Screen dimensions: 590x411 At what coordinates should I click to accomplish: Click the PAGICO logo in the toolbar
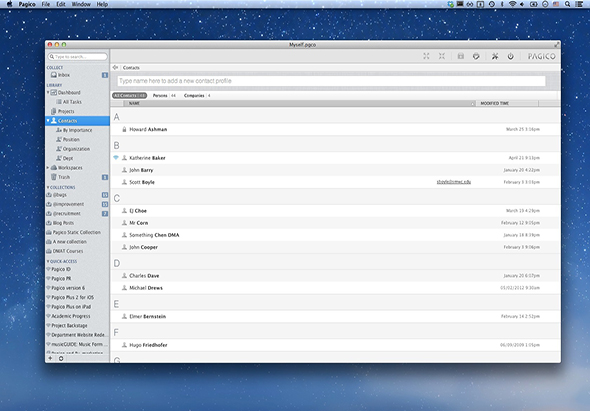pos(541,56)
